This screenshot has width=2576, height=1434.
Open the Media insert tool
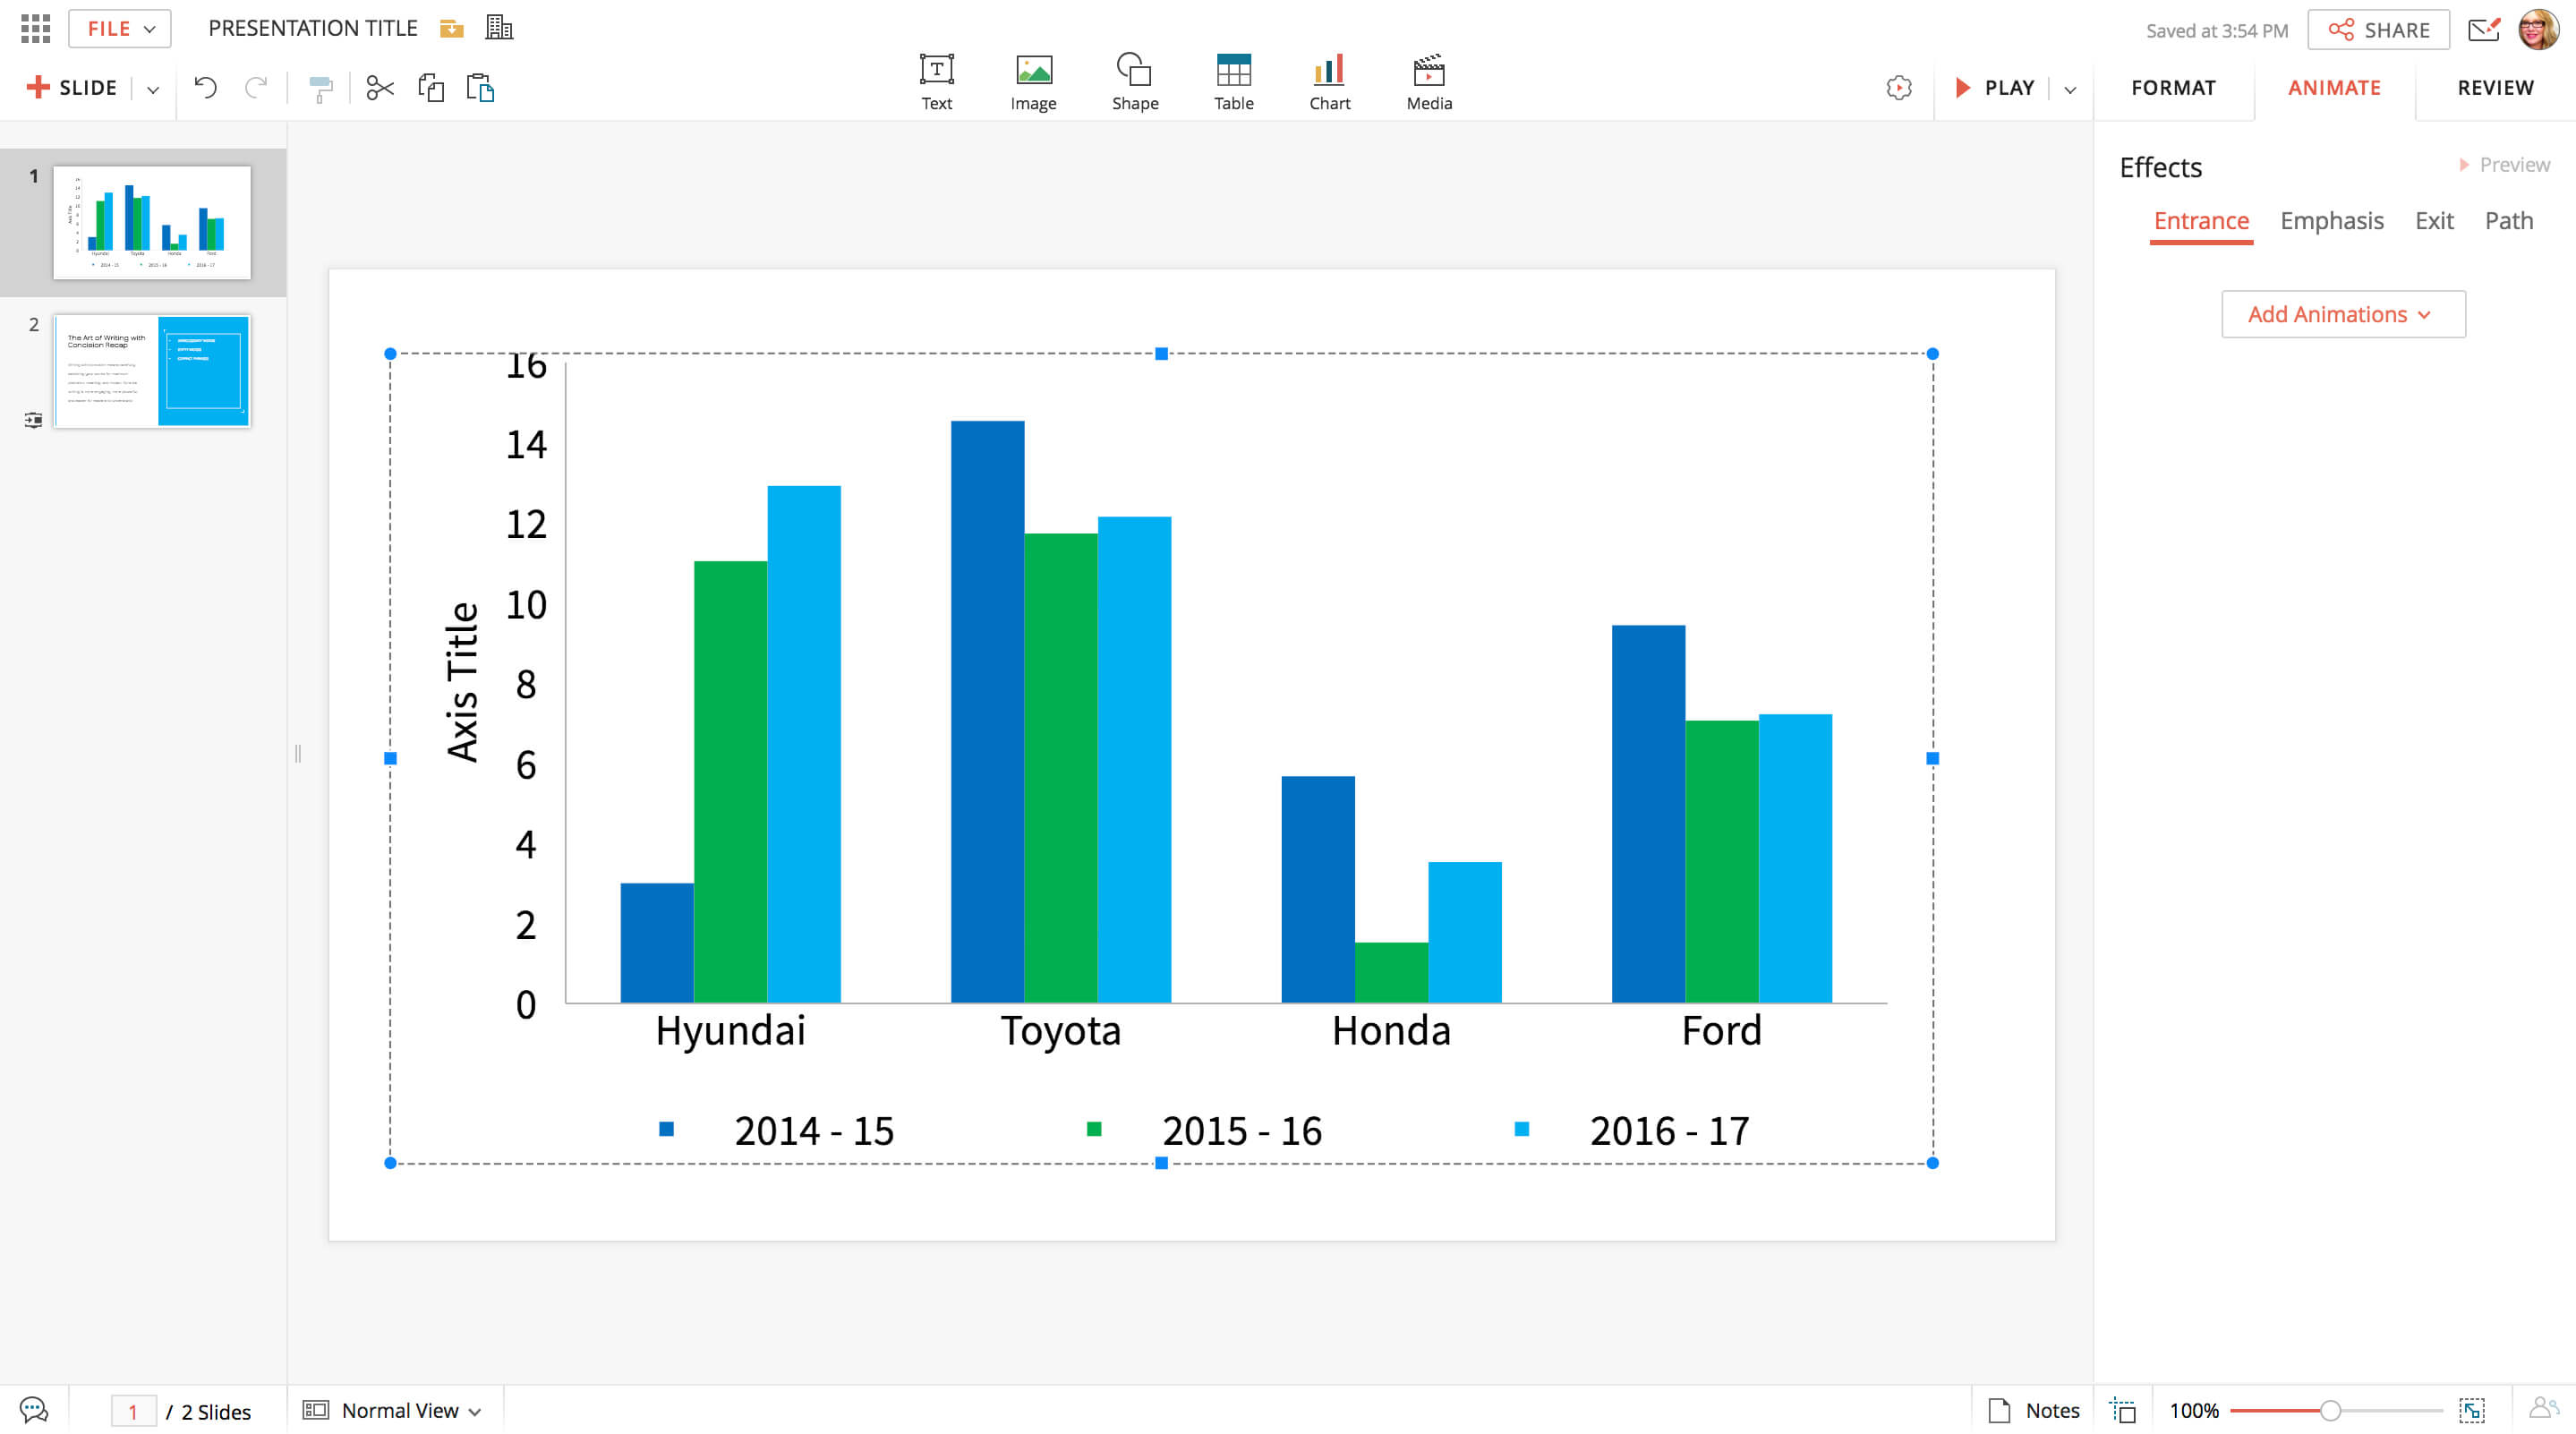(1428, 82)
